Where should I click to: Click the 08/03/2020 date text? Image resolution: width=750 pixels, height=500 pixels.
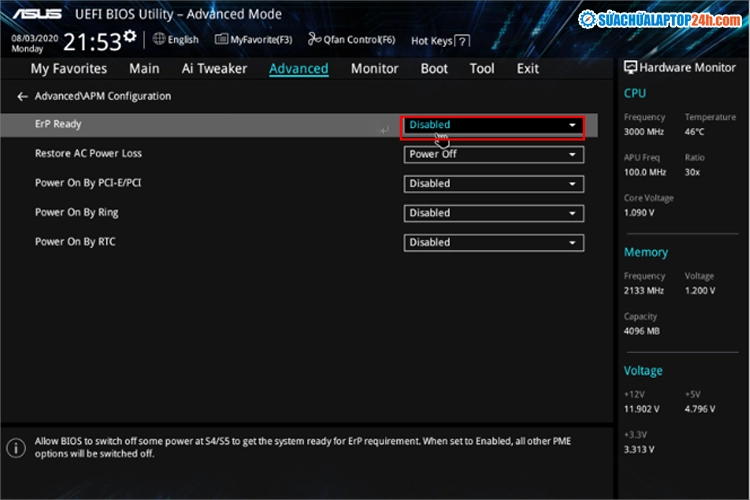click(x=34, y=38)
